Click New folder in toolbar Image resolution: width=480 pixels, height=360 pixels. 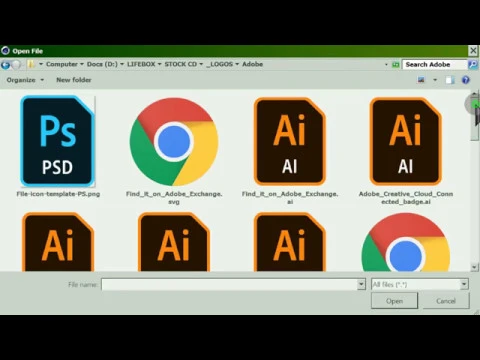[x=74, y=80]
